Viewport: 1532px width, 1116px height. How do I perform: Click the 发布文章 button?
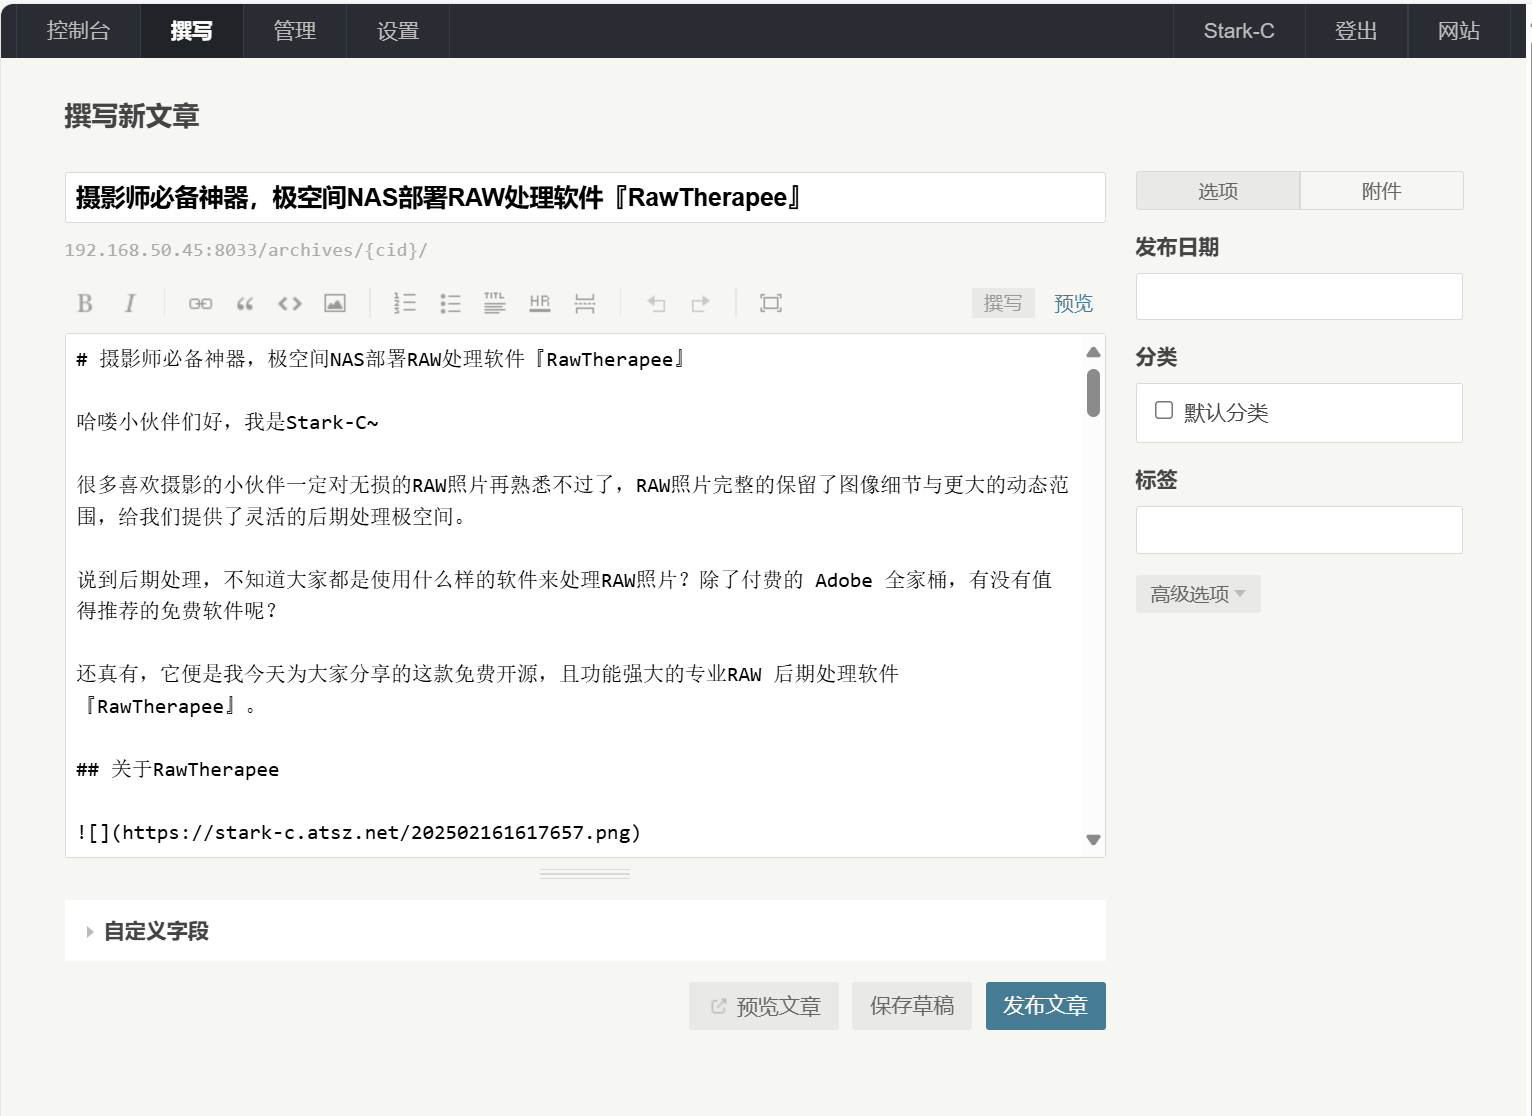pos(1046,1006)
